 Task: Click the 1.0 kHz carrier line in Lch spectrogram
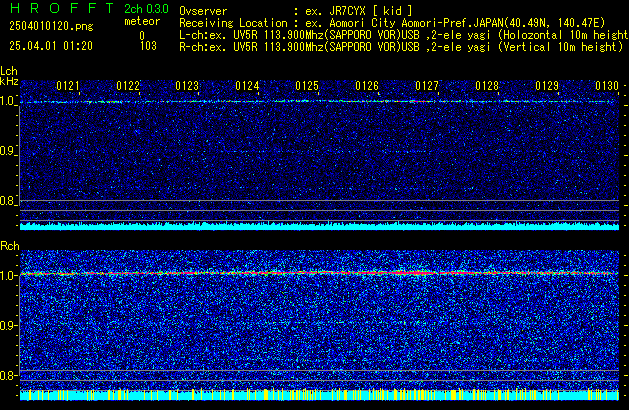coord(319,101)
